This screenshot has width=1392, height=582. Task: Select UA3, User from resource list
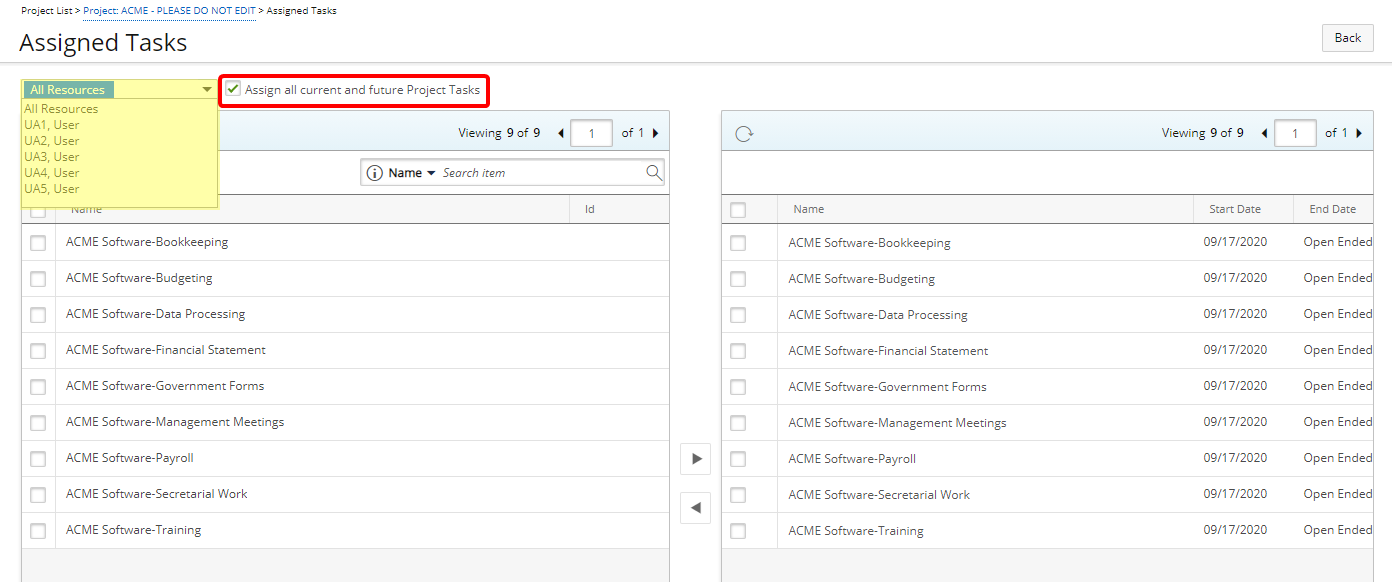[x=52, y=157]
